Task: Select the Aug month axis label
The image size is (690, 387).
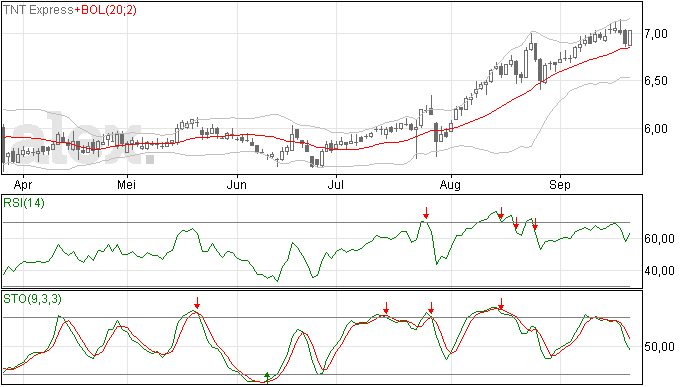Action: tap(450, 184)
